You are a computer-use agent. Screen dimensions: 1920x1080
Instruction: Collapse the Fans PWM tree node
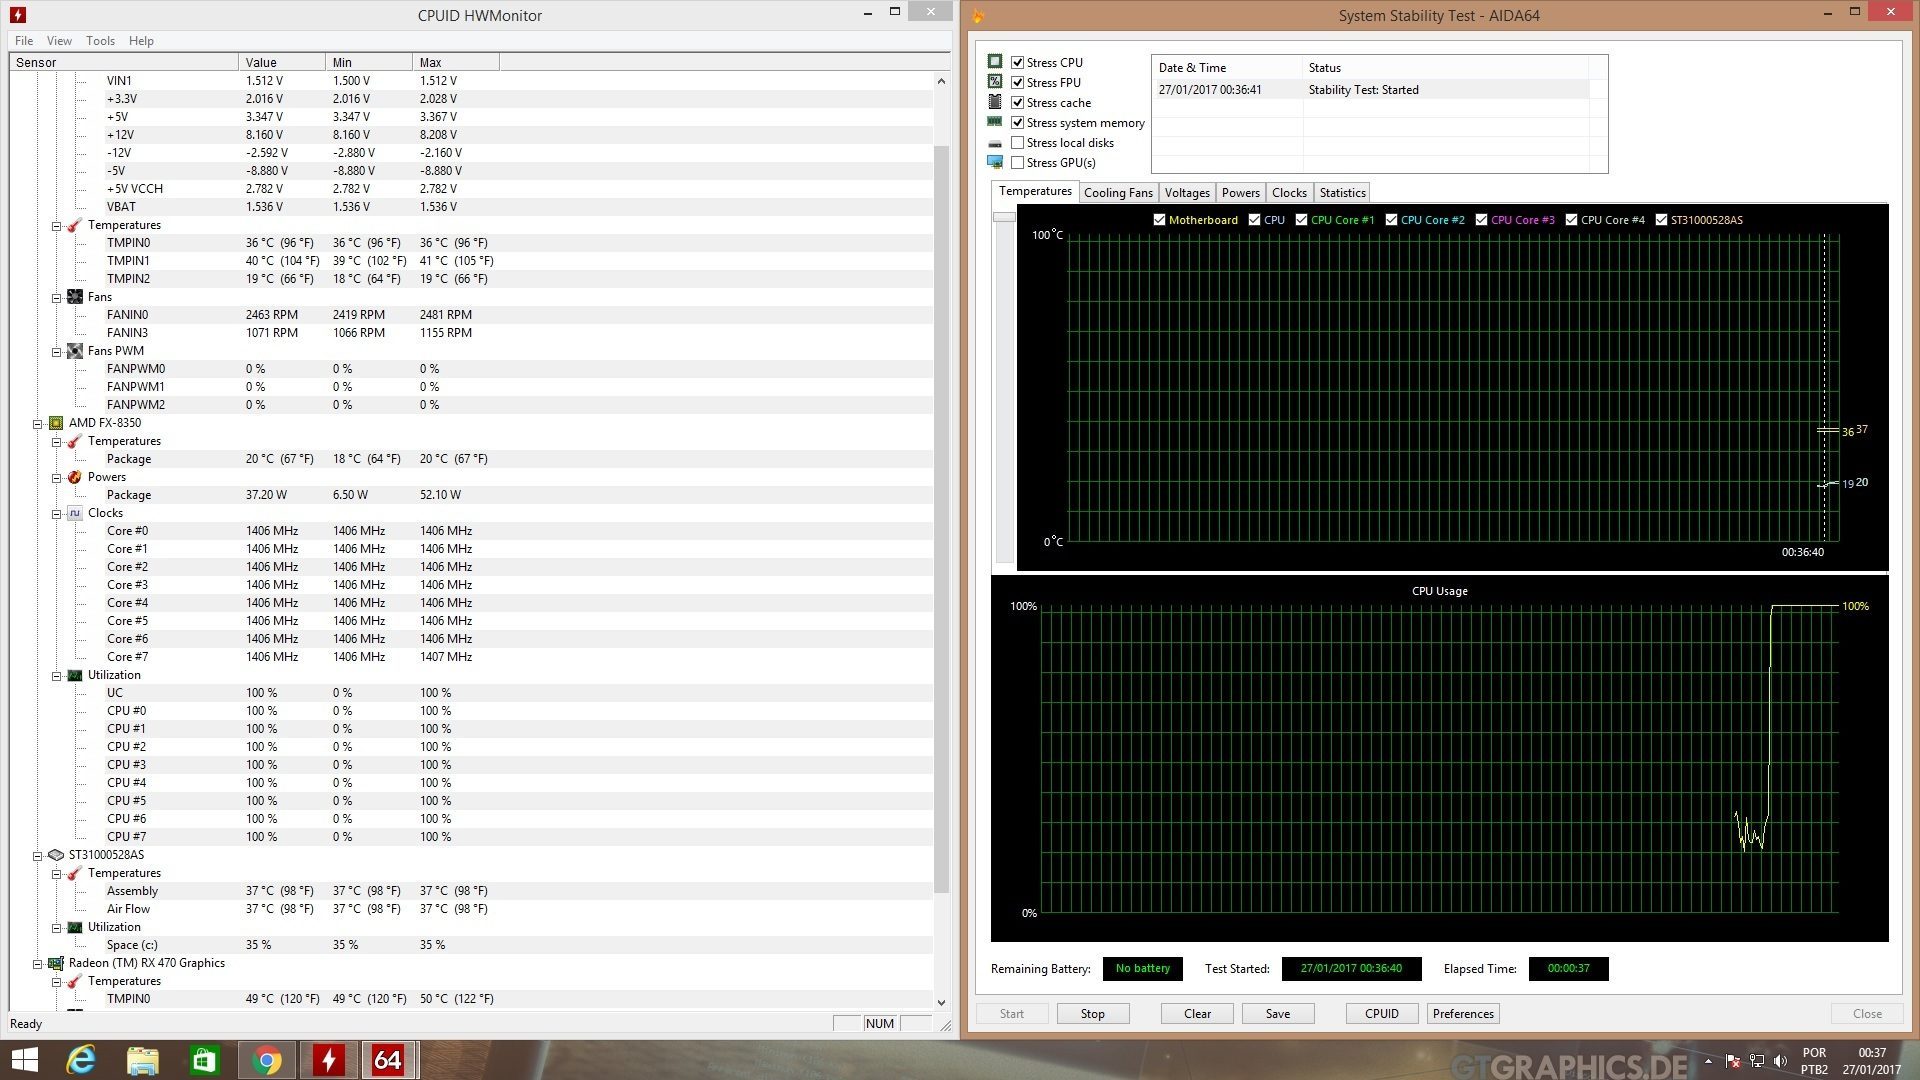[x=57, y=352]
